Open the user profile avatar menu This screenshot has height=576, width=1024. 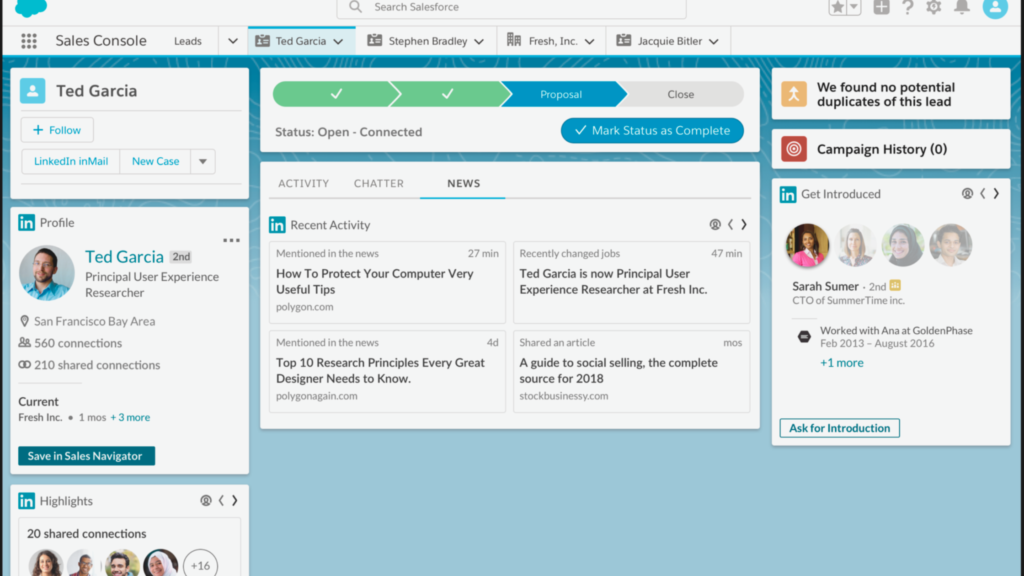[995, 7]
